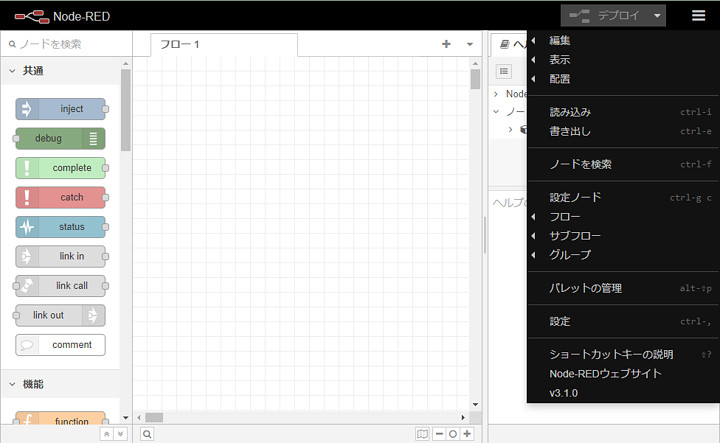This screenshot has height=443, width=720.
Task: Open Node-REDウェブサイト link
Action: pos(624,374)
